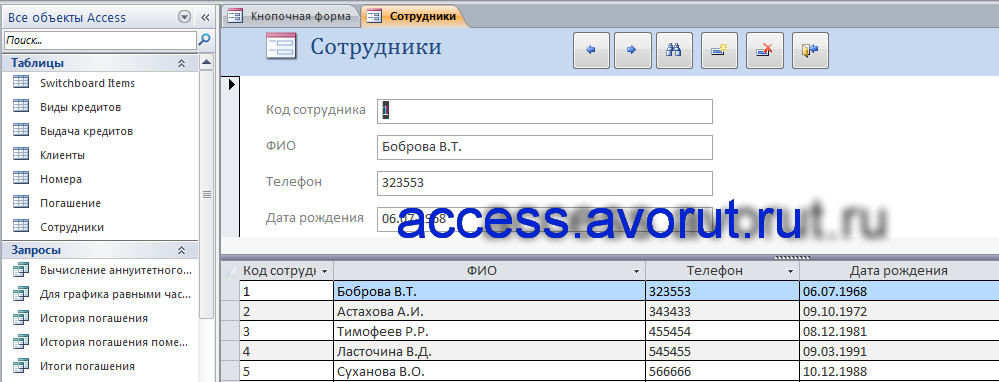The width and height of the screenshot is (999, 382).
Task: Go to next record with right arrow button
Action: 632,50
